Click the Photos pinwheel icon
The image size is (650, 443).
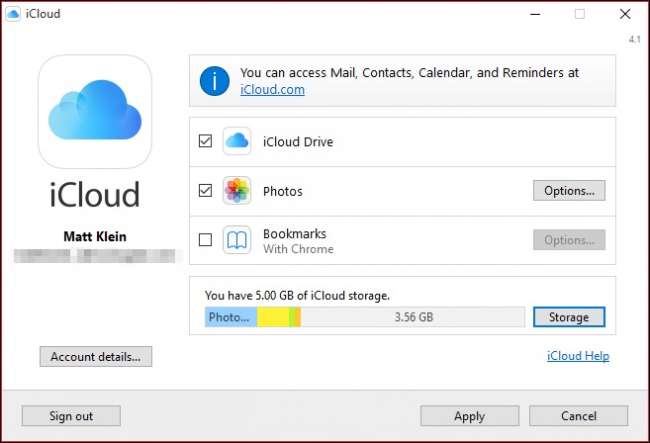[x=236, y=190]
